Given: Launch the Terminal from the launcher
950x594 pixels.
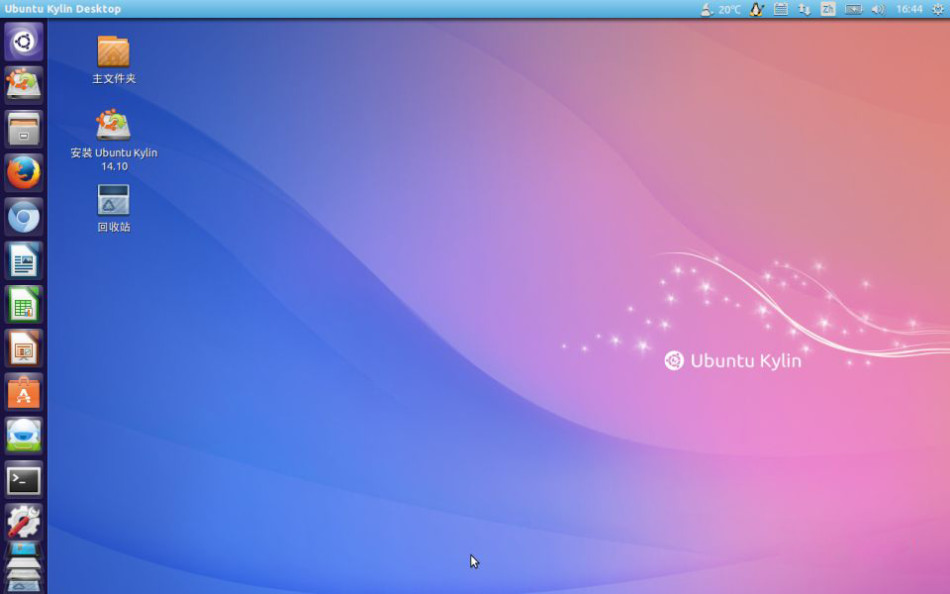Looking at the screenshot, I should (24, 481).
